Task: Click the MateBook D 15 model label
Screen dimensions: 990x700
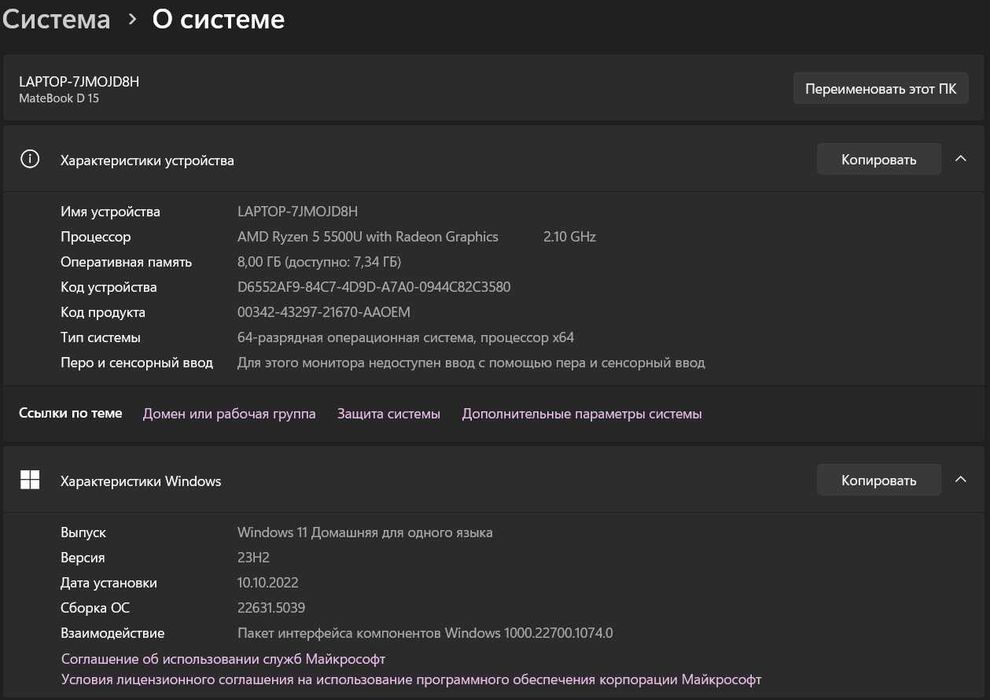Action: (59, 98)
